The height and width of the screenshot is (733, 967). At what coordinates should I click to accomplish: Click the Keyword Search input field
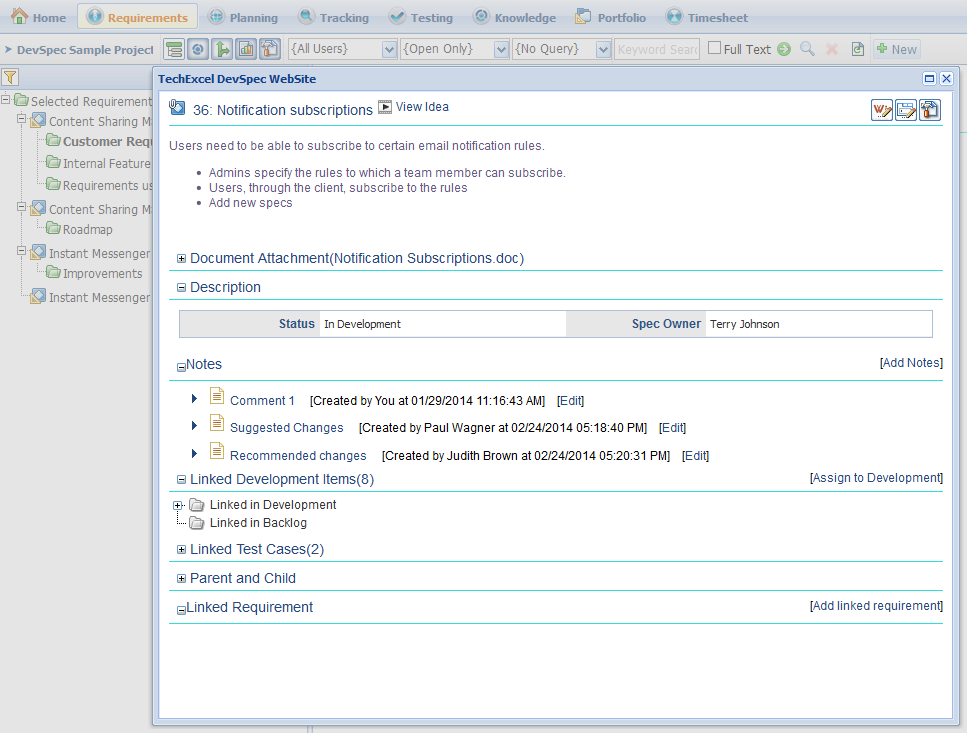tap(657, 49)
